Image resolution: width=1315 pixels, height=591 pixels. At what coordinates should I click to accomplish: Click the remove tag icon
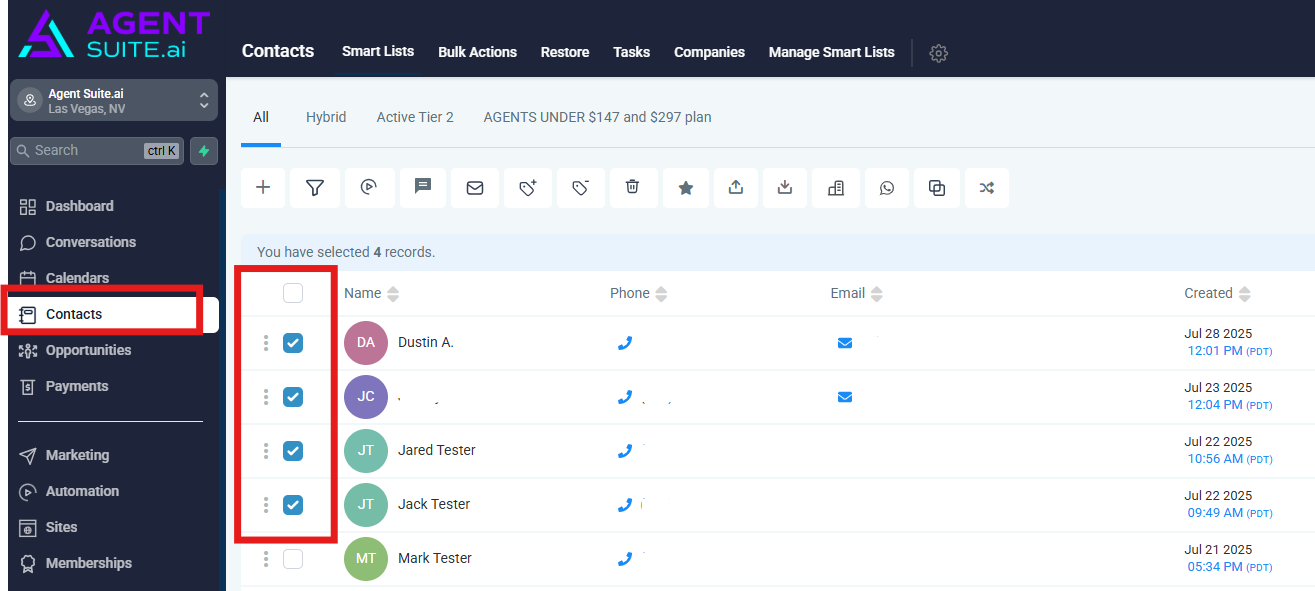coord(580,188)
